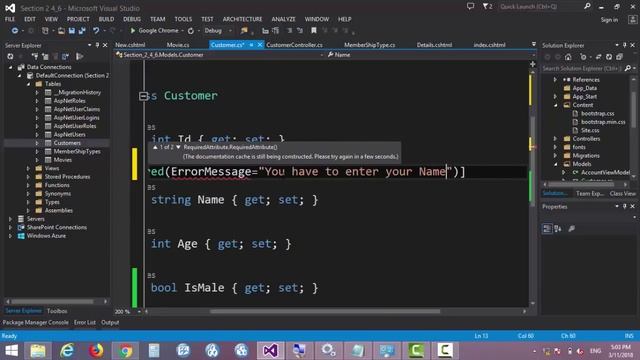This screenshot has height=360, width=640.
Task: Open the open-documents tab overflow dropdown
Action: point(533,44)
